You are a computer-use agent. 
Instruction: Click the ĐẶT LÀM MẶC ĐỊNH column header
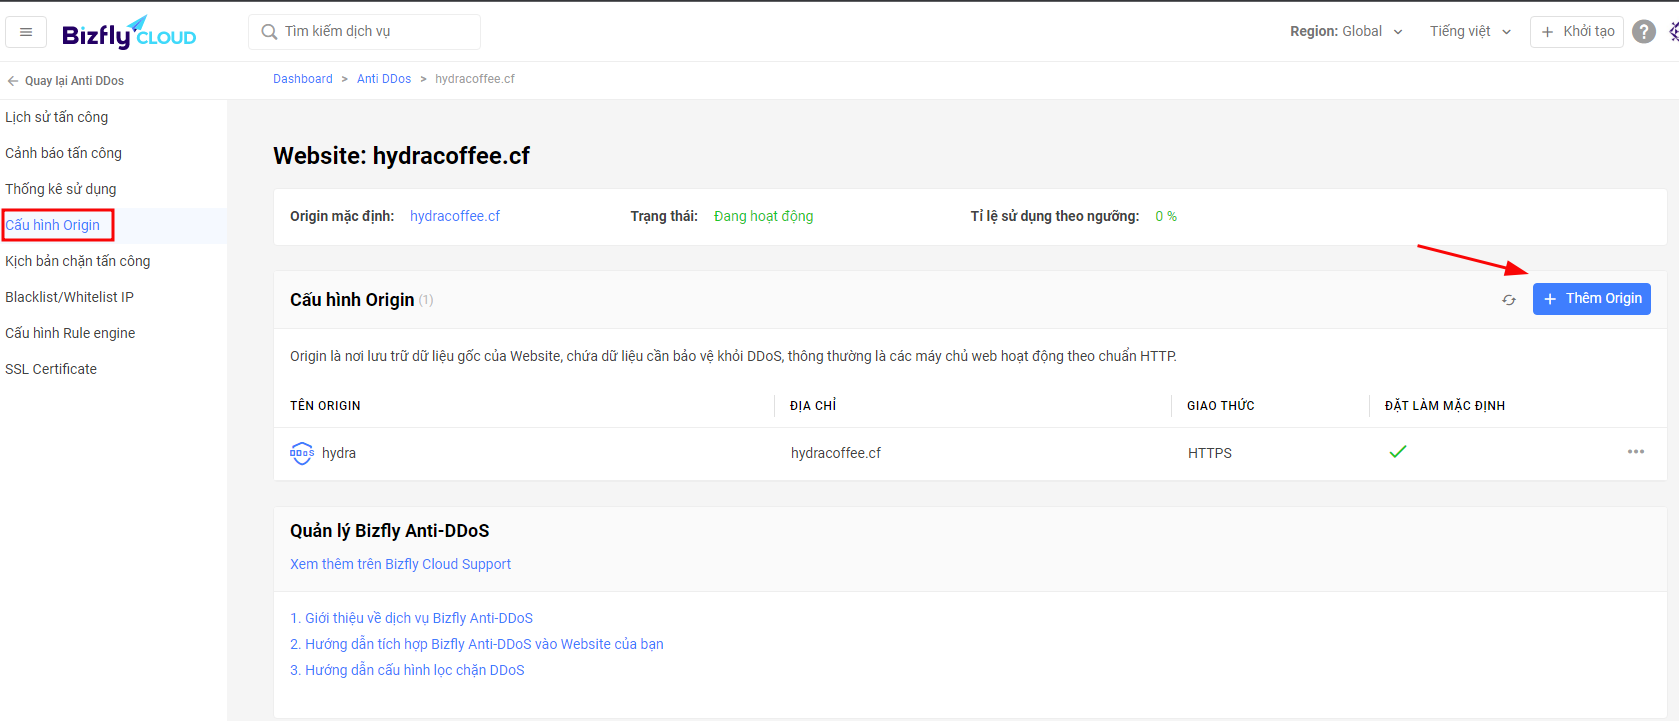(1445, 406)
